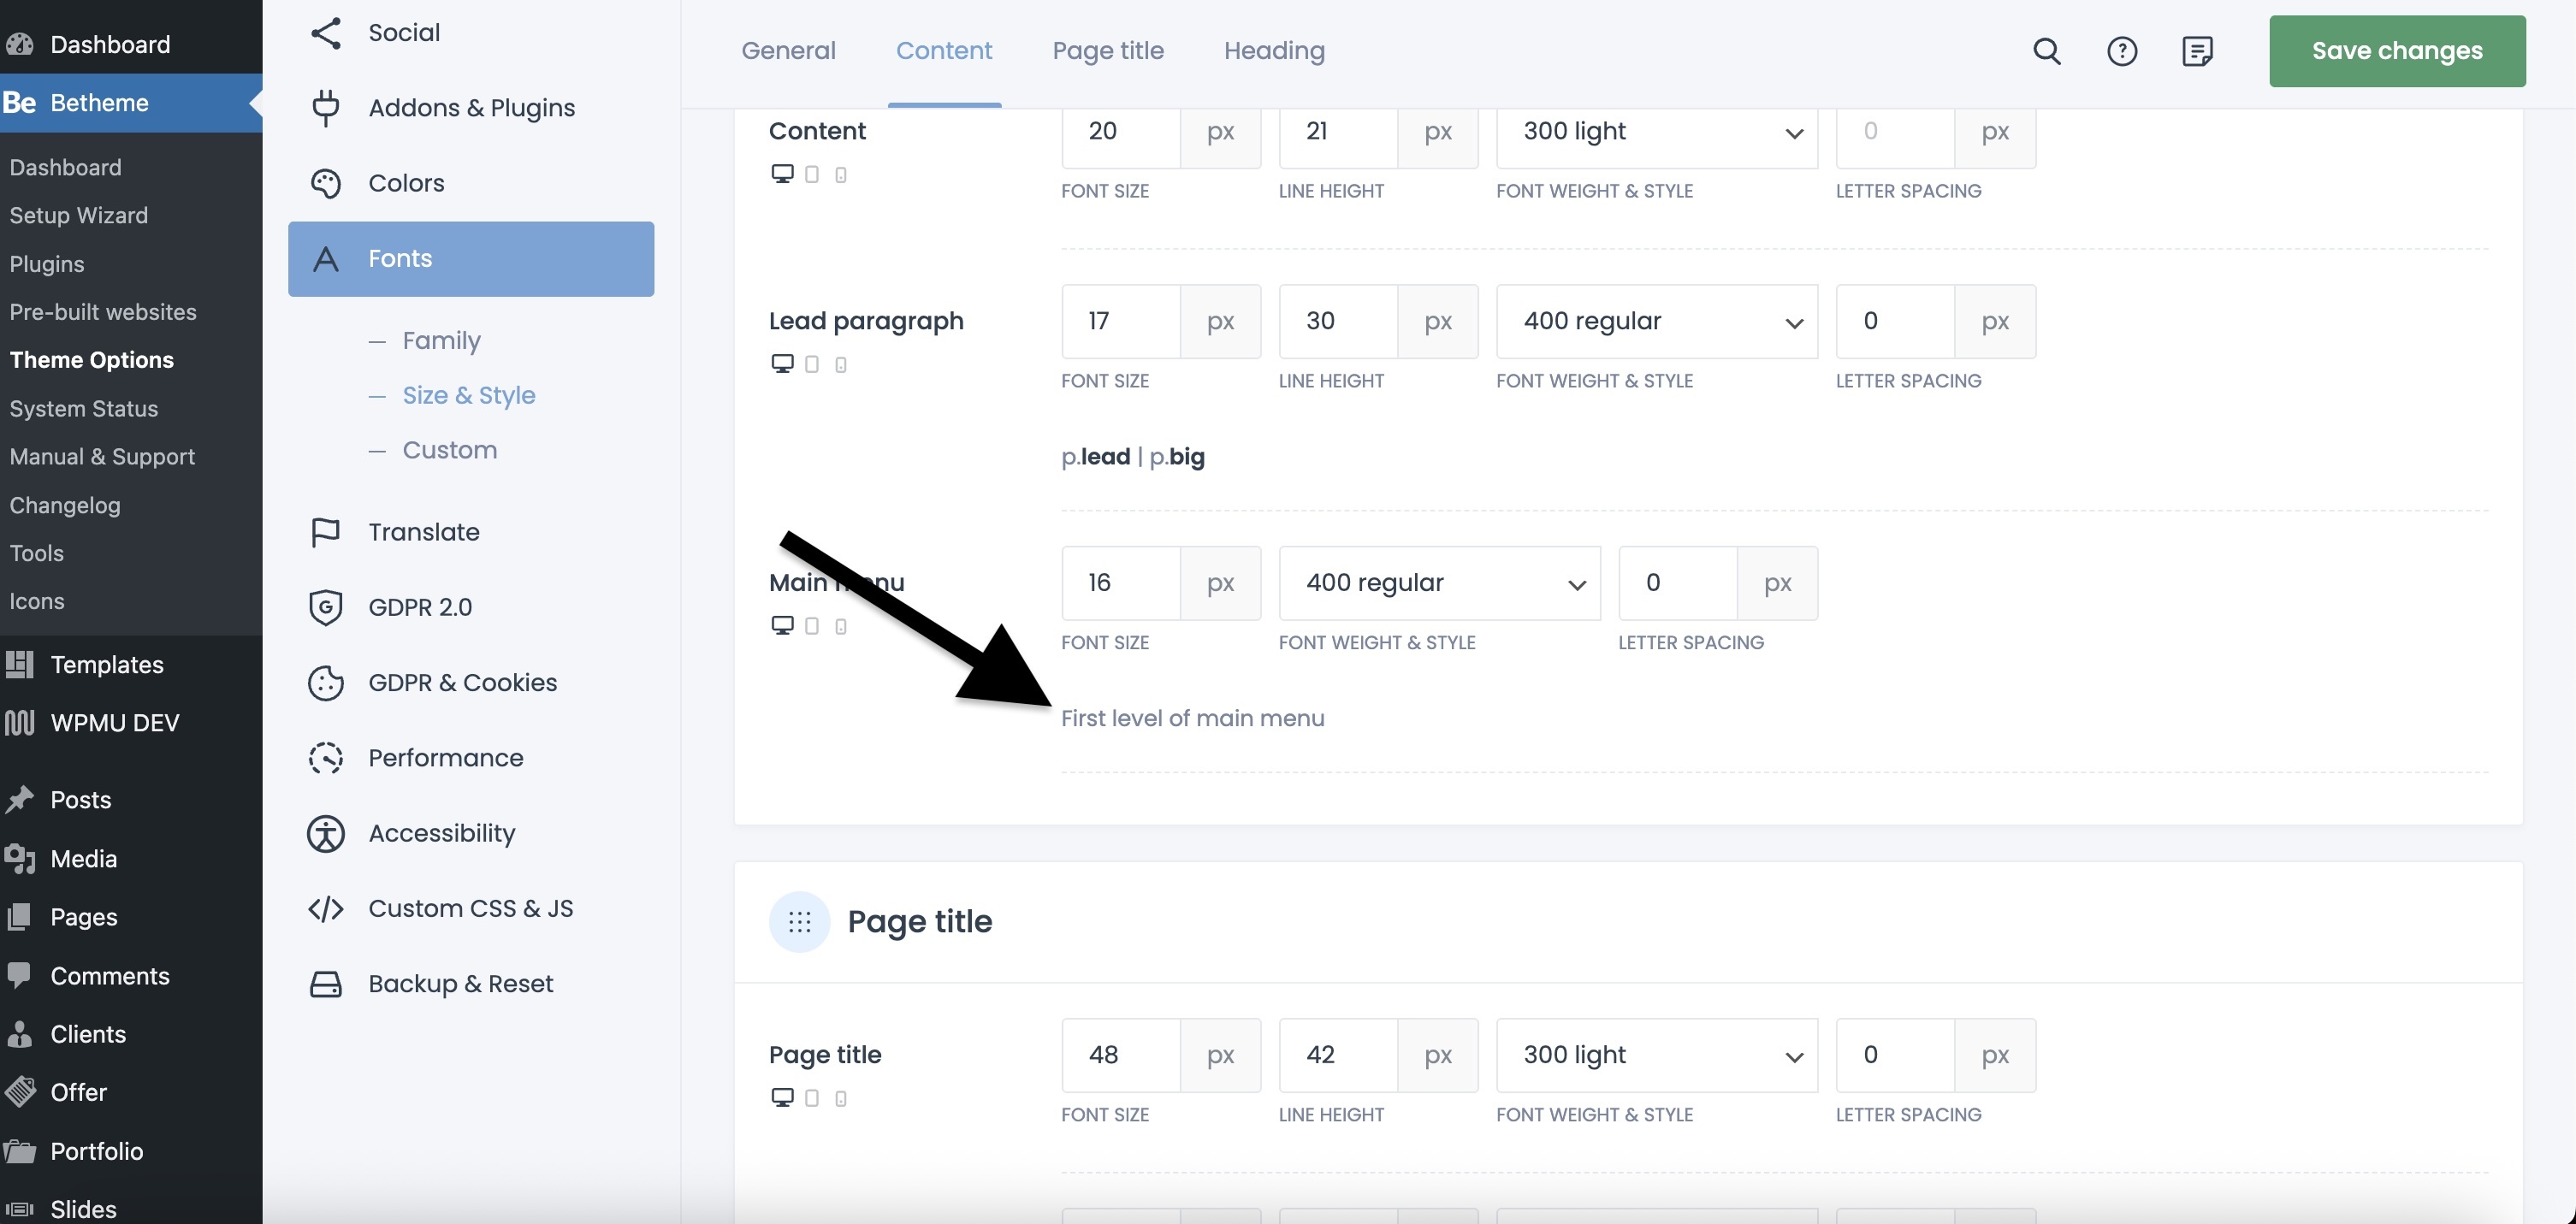Open the GDPR 2.0 shield section
Screen dimensions: 2576x1224
[419, 607]
